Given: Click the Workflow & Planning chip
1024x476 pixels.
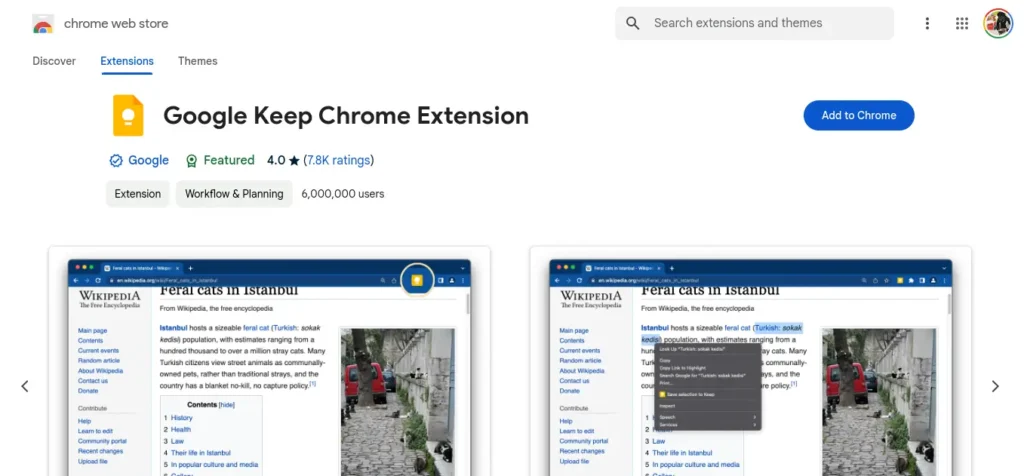Looking at the screenshot, I should click(x=234, y=194).
